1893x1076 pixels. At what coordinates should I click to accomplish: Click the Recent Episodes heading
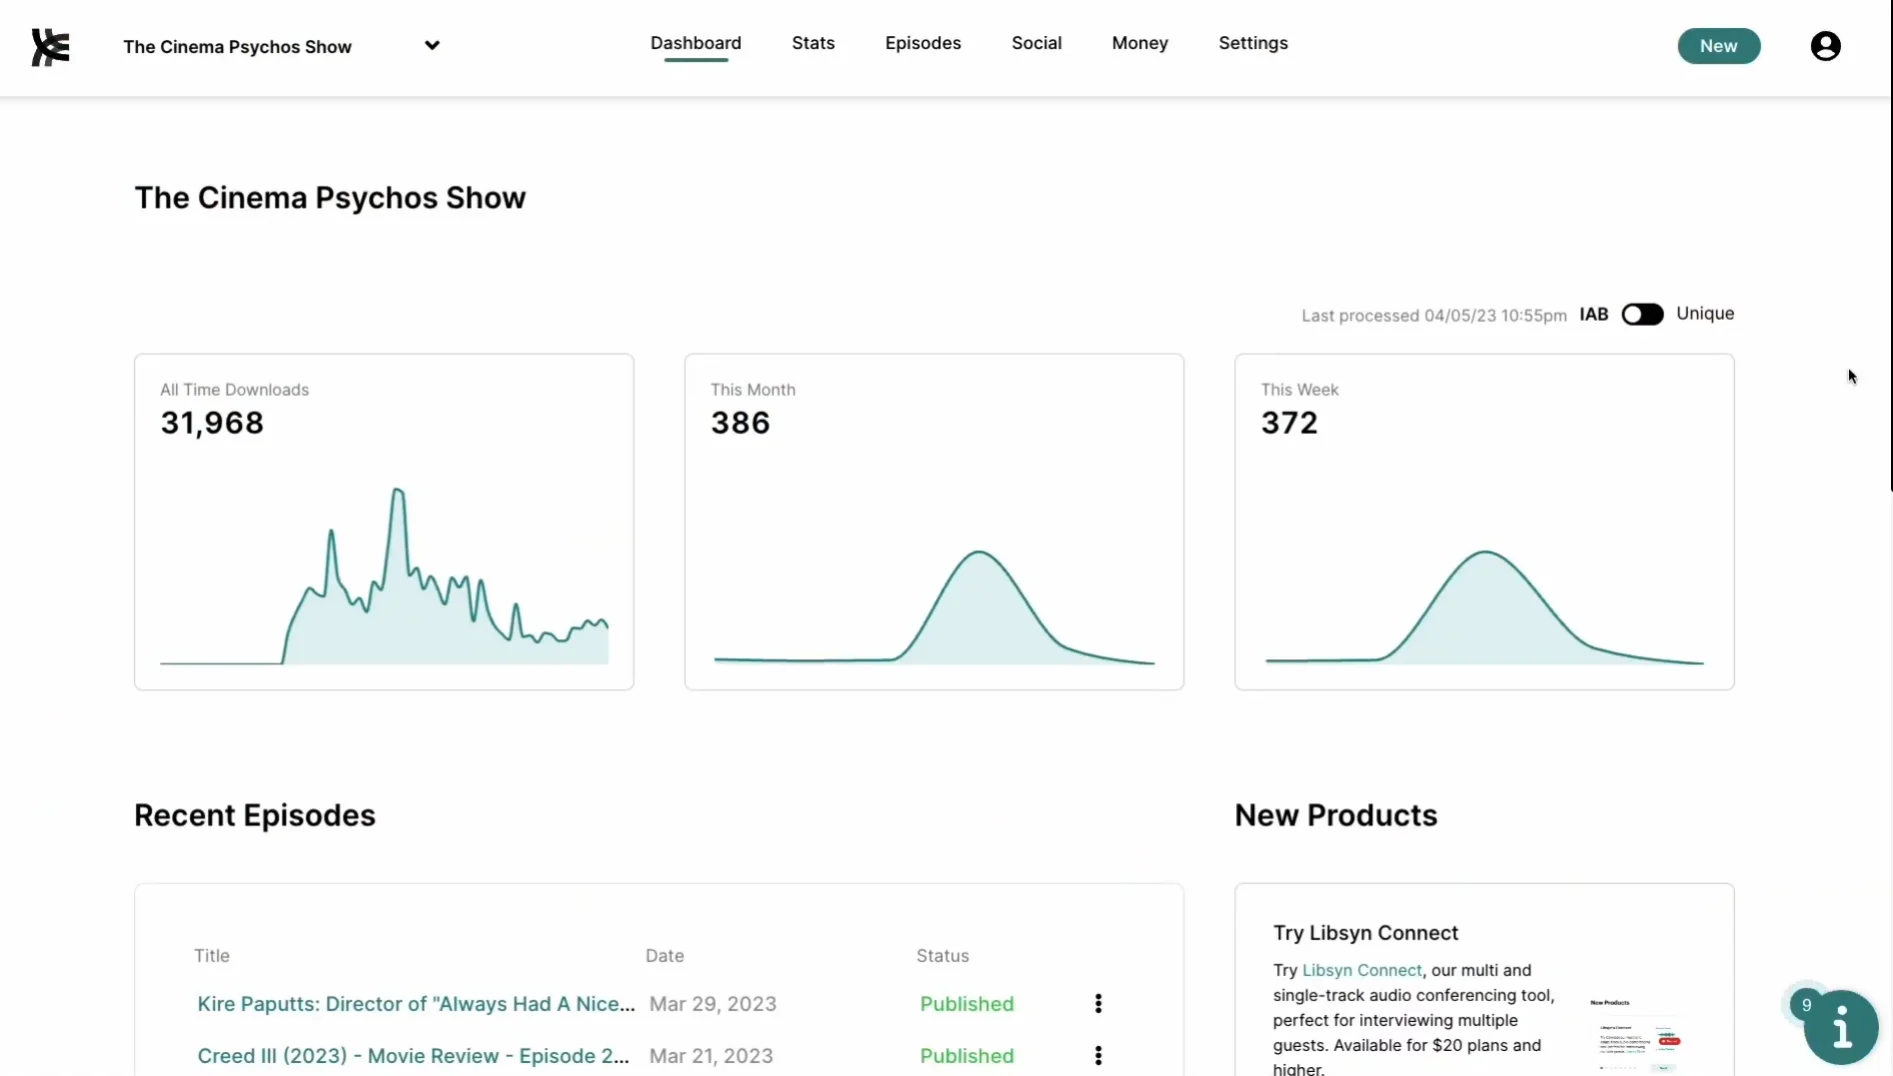(x=255, y=815)
